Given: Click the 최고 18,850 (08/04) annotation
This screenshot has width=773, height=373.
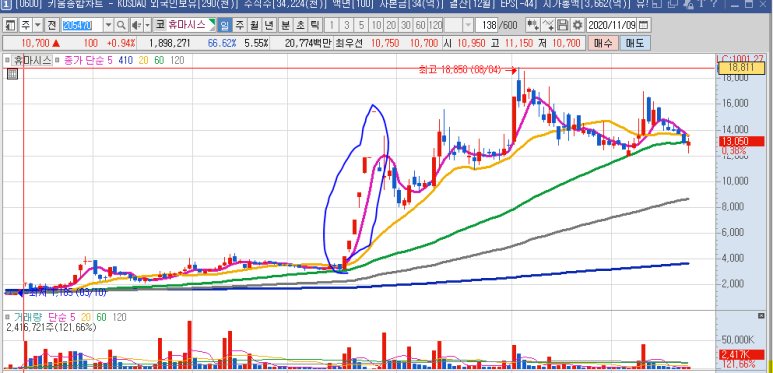Looking at the screenshot, I should (459, 71).
